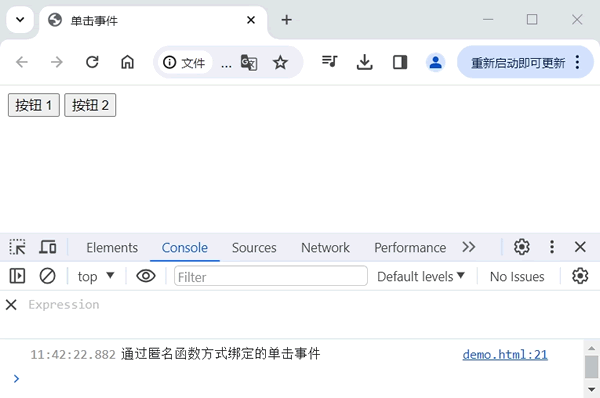Show browser downloads
This screenshot has width=600, height=398.
point(365,62)
